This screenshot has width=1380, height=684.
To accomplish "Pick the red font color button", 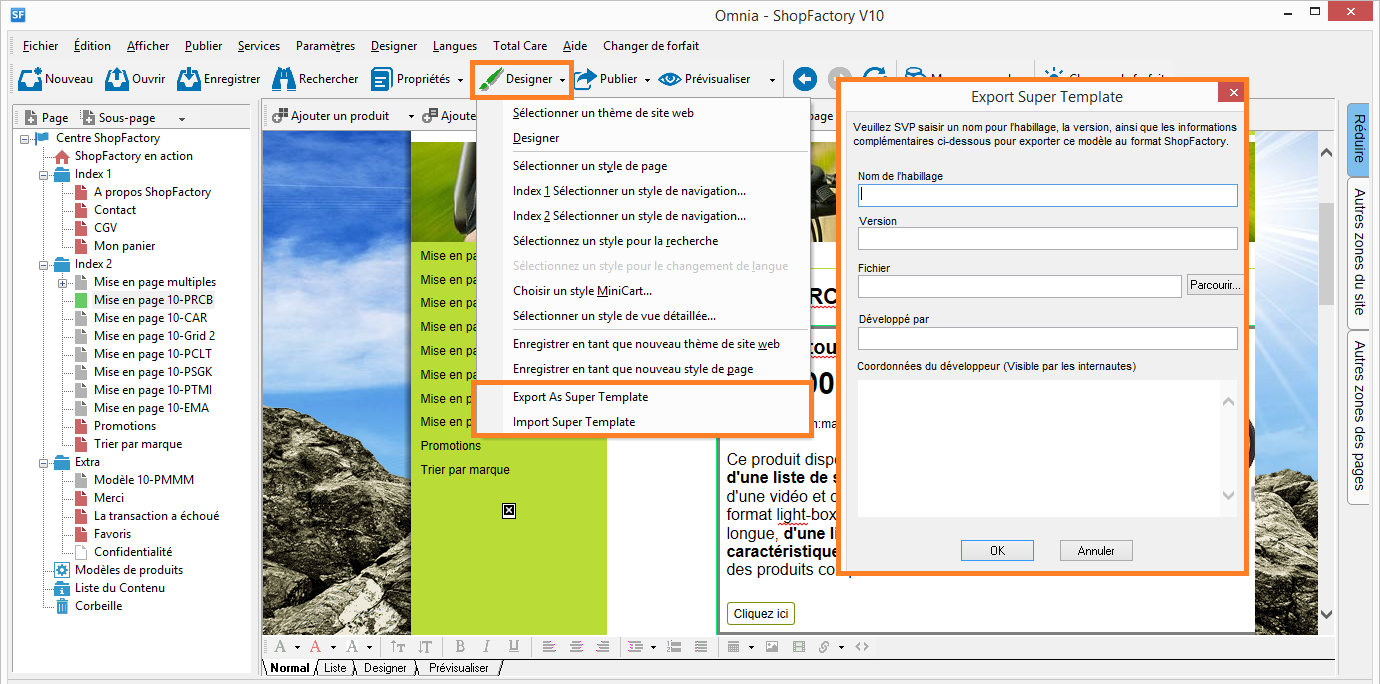I will point(316,647).
